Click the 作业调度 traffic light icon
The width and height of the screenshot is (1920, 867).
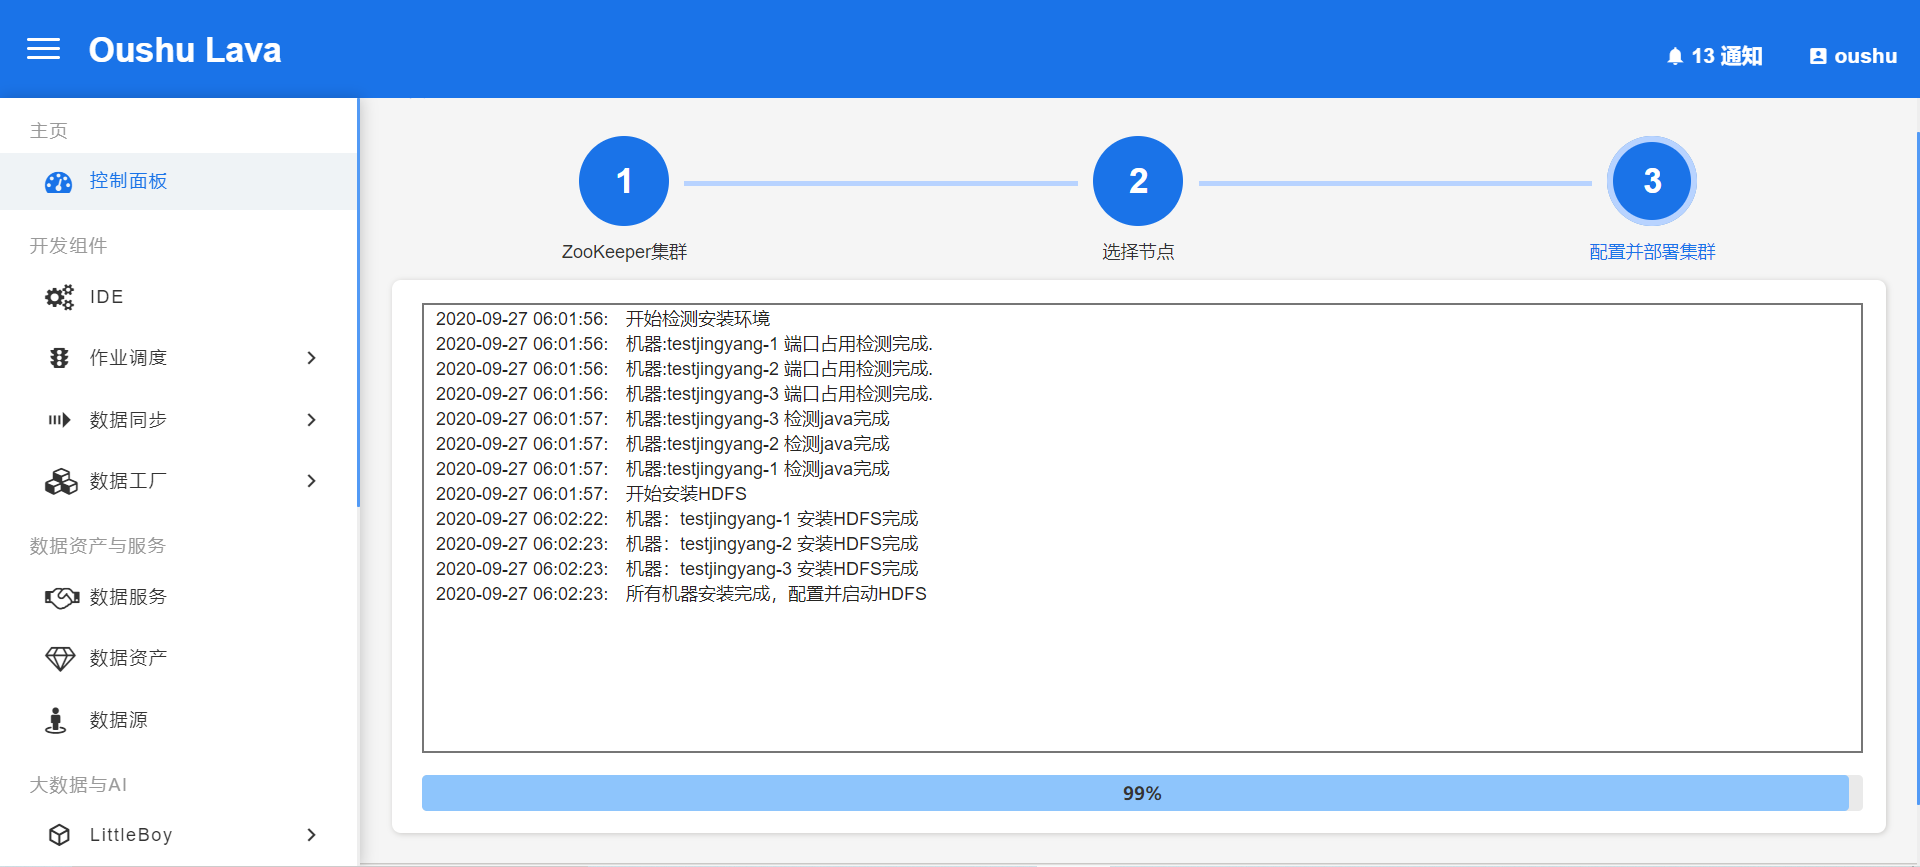(x=59, y=358)
